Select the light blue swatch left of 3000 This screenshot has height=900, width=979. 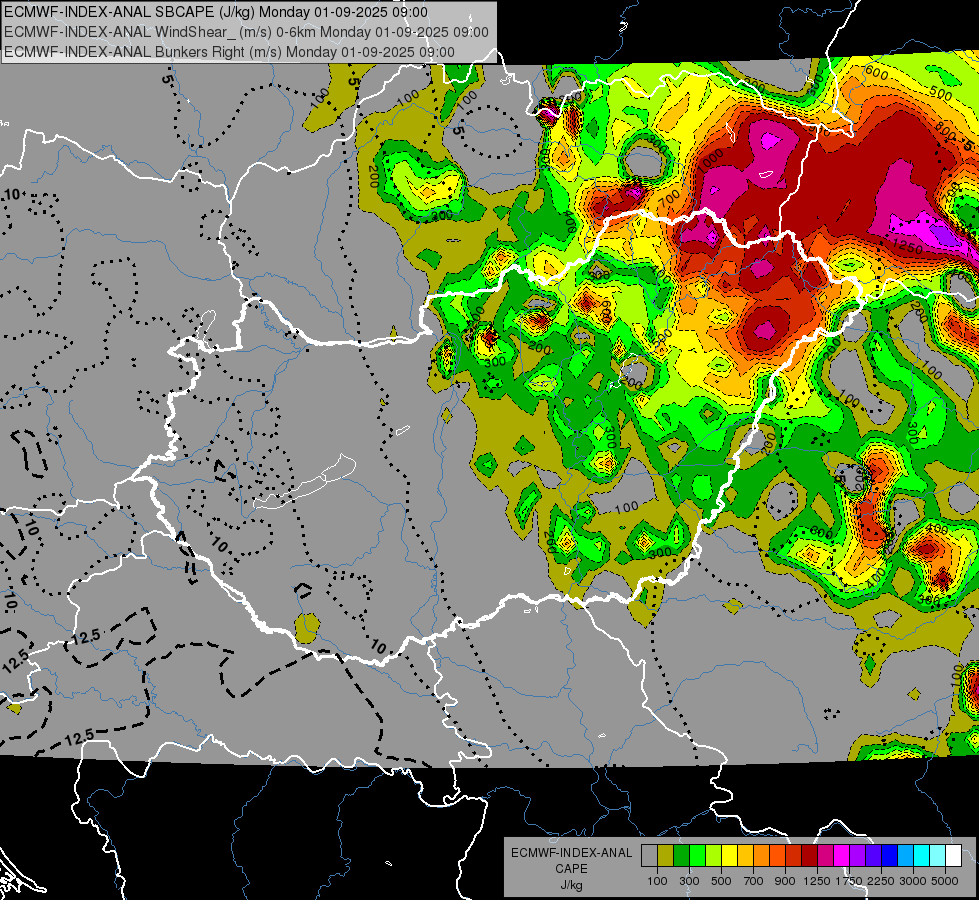906,855
